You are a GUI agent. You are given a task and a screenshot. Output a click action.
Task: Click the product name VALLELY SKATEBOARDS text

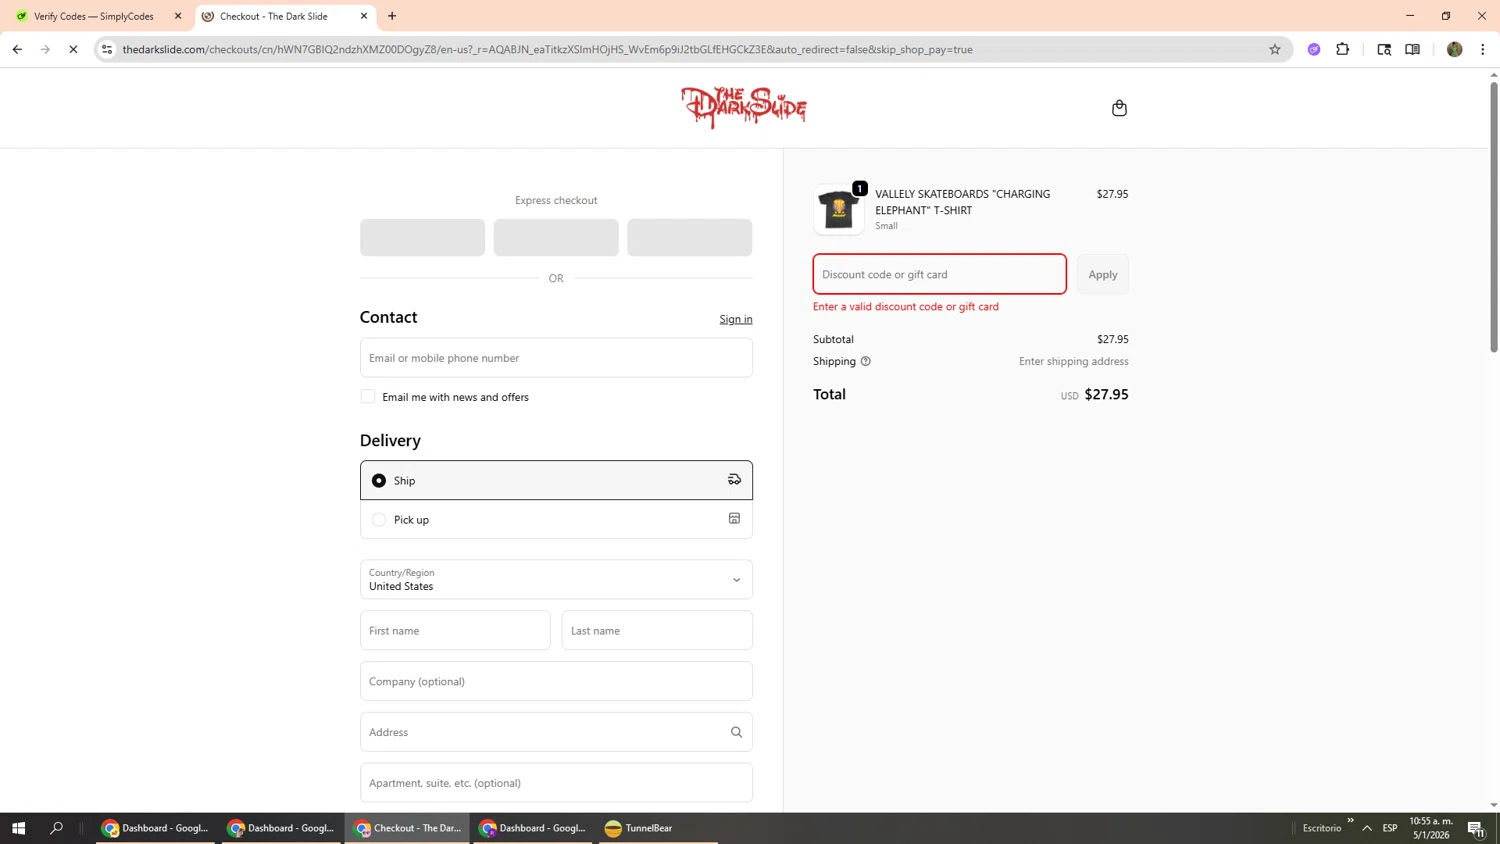pos(963,202)
